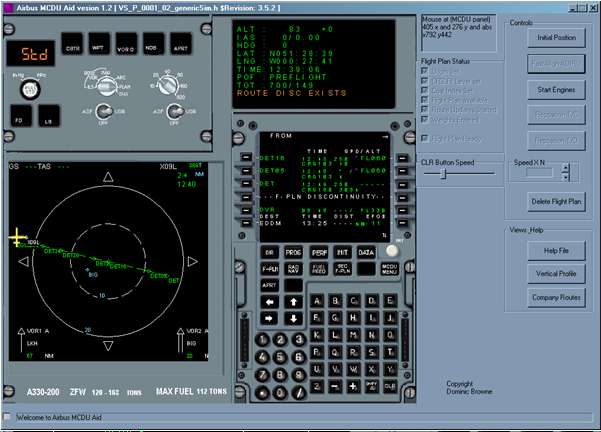Toggle the FD button
The width and height of the screenshot is (601, 432).
[x=21, y=116]
